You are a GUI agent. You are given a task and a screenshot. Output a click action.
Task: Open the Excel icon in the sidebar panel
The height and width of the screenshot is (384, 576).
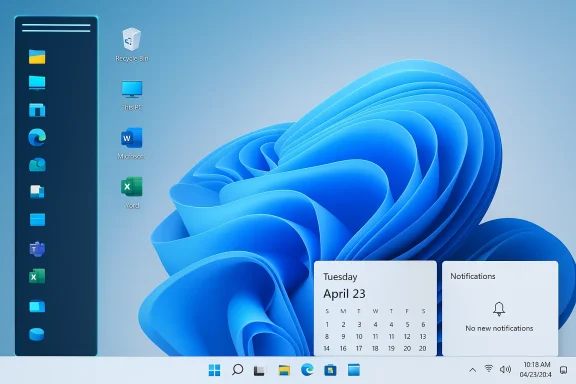(37, 276)
